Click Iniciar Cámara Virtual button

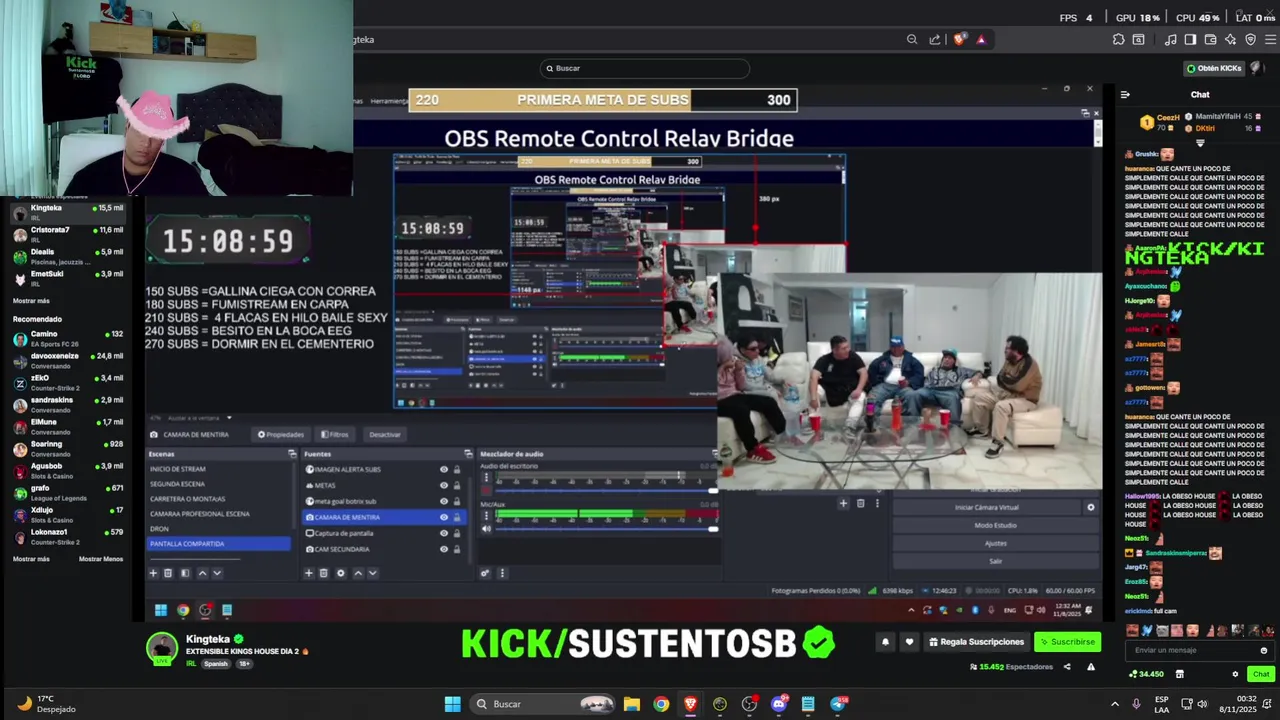pos(986,507)
